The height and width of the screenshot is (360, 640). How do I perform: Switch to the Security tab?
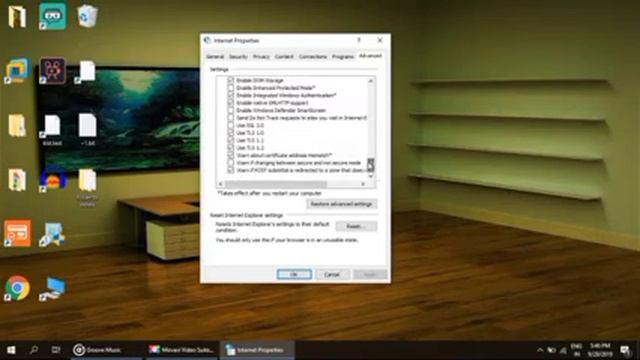[x=238, y=57]
